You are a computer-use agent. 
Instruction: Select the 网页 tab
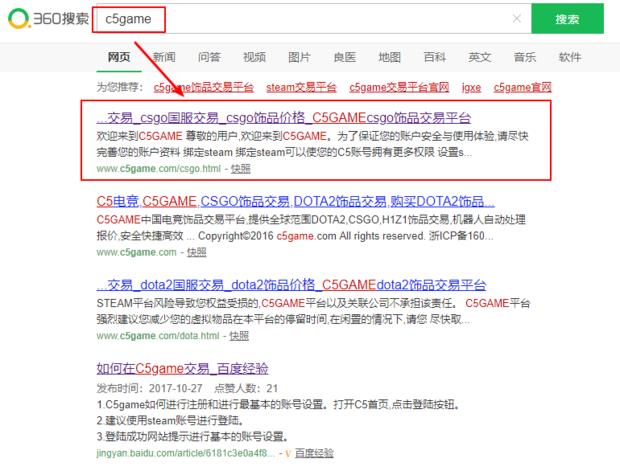pos(119,57)
